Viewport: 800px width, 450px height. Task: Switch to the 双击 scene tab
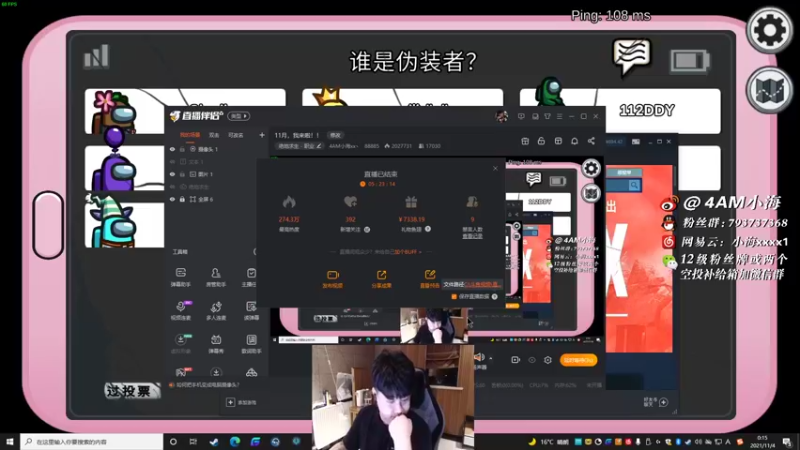tap(214, 135)
